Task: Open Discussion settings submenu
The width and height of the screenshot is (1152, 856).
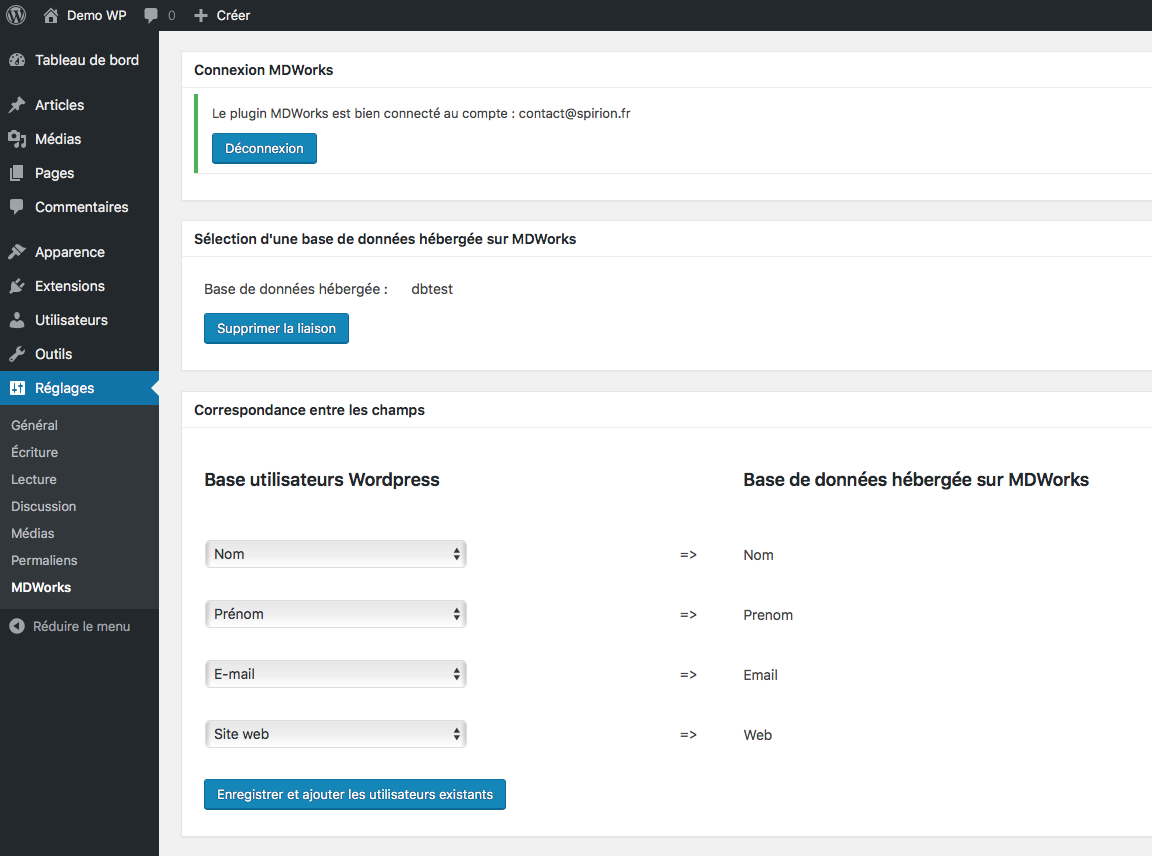Action: click(43, 506)
